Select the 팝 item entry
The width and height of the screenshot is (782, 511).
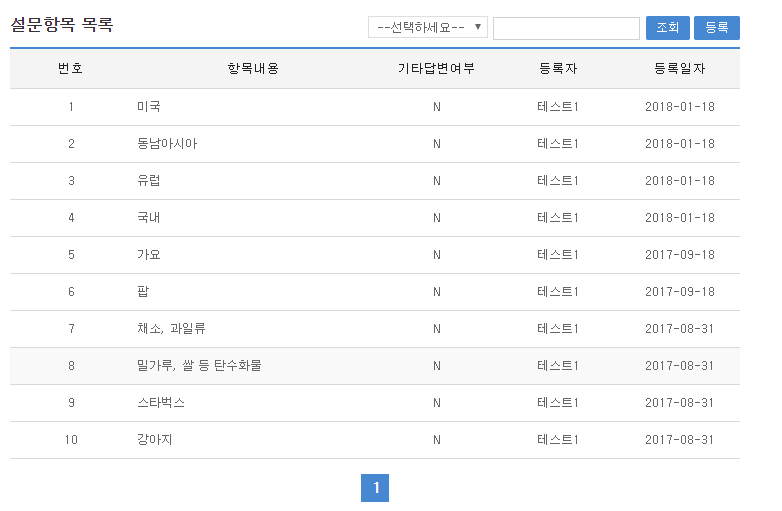coord(143,292)
